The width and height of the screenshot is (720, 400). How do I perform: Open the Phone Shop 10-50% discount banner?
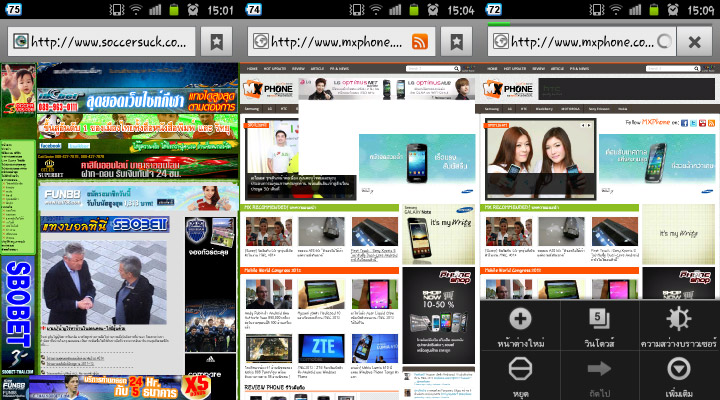click(x=439, y=315)
